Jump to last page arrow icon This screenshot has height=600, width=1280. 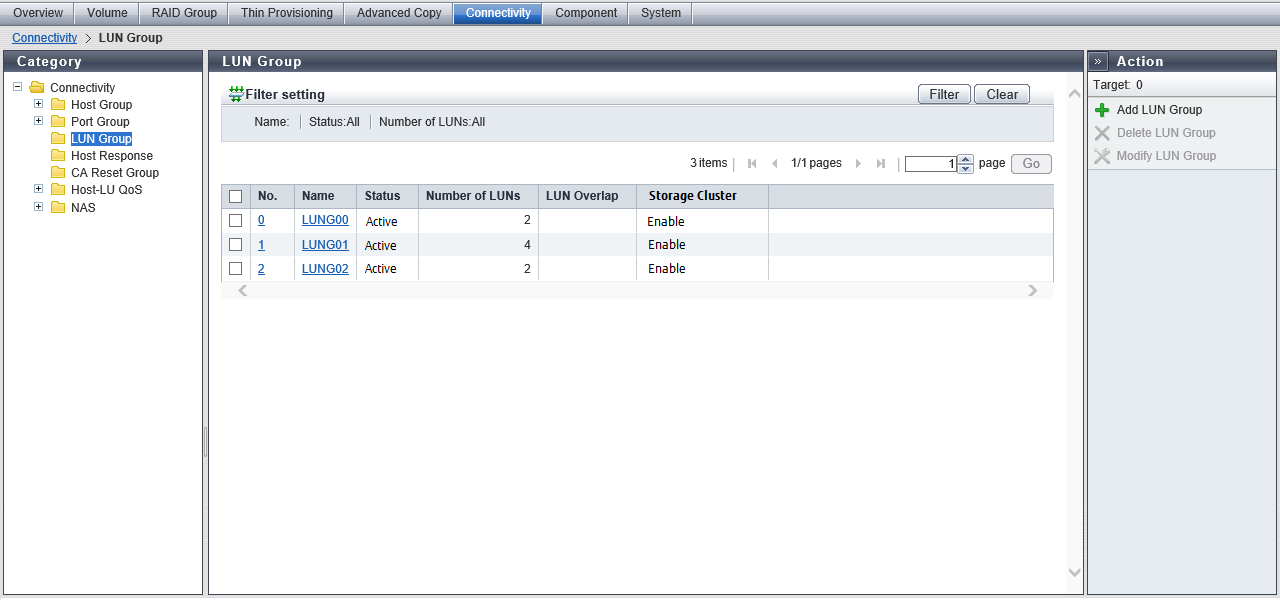881,163
